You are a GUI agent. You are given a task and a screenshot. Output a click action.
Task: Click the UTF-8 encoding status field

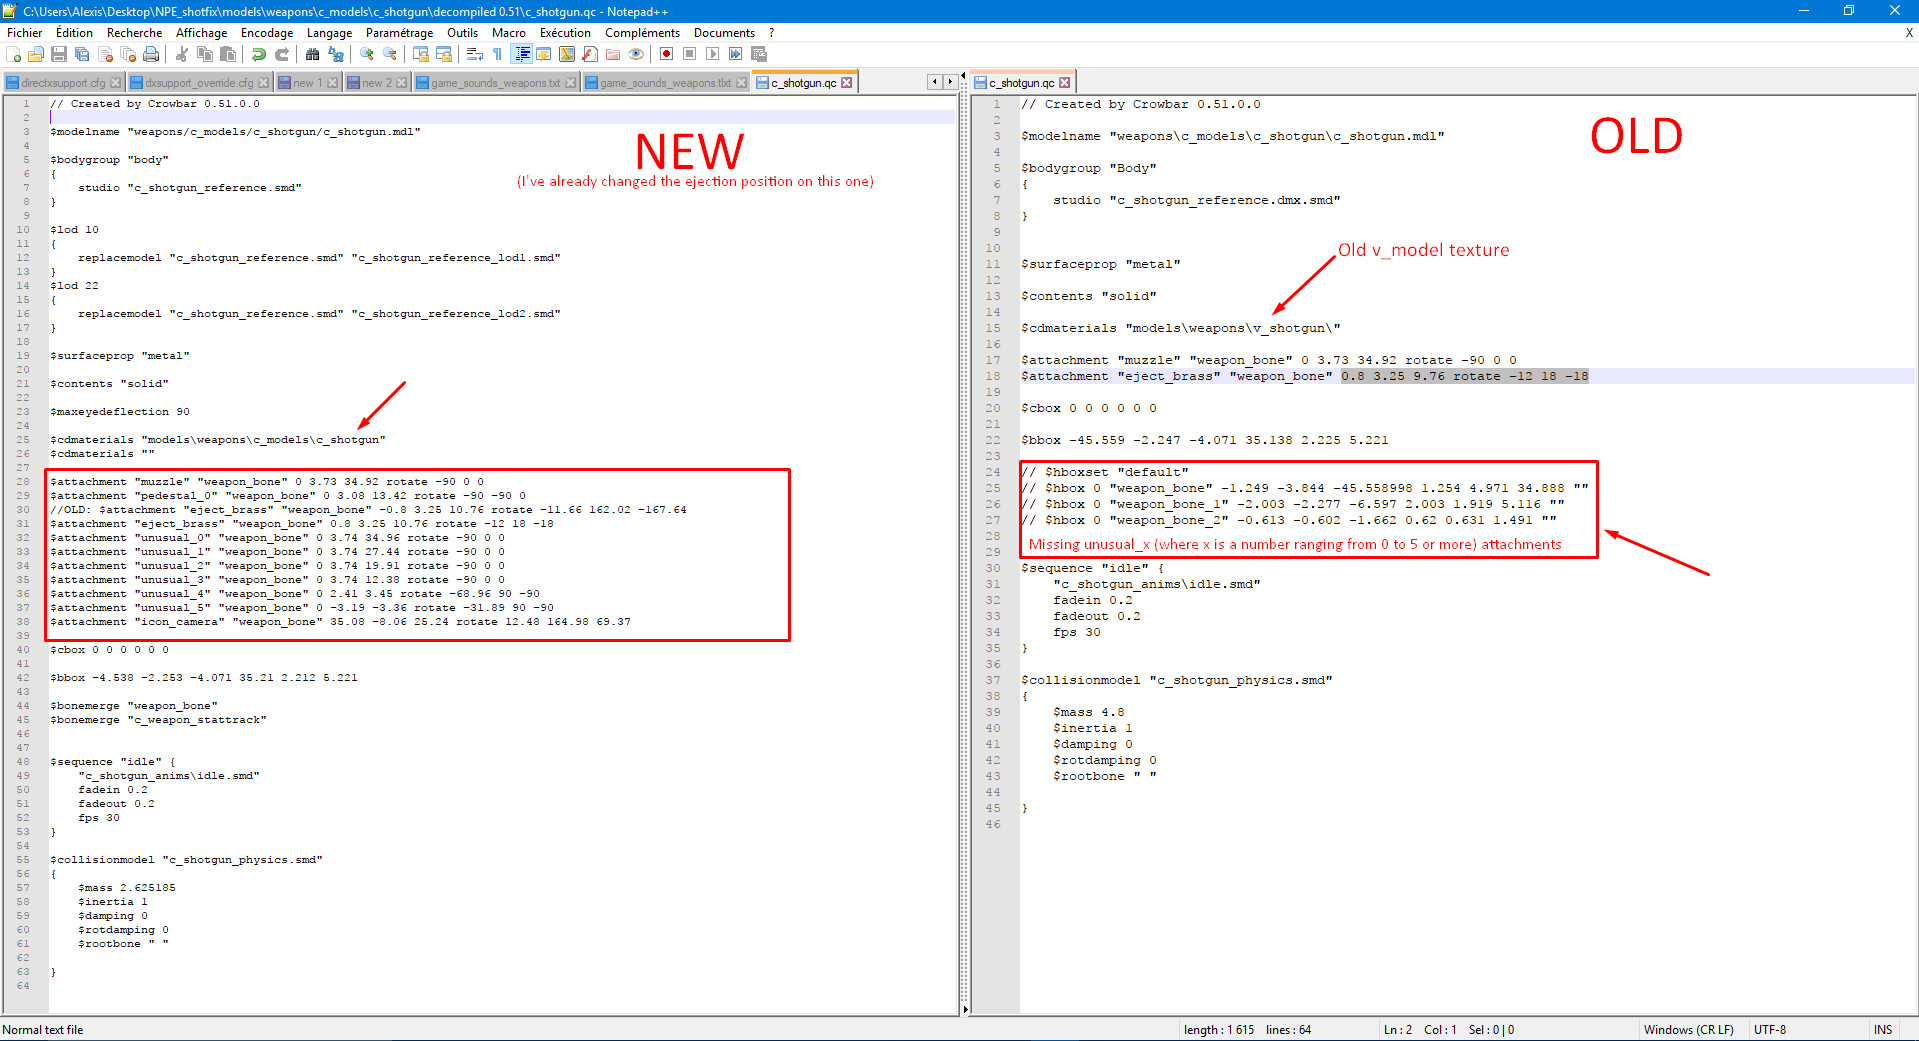pos(1769,1030)
